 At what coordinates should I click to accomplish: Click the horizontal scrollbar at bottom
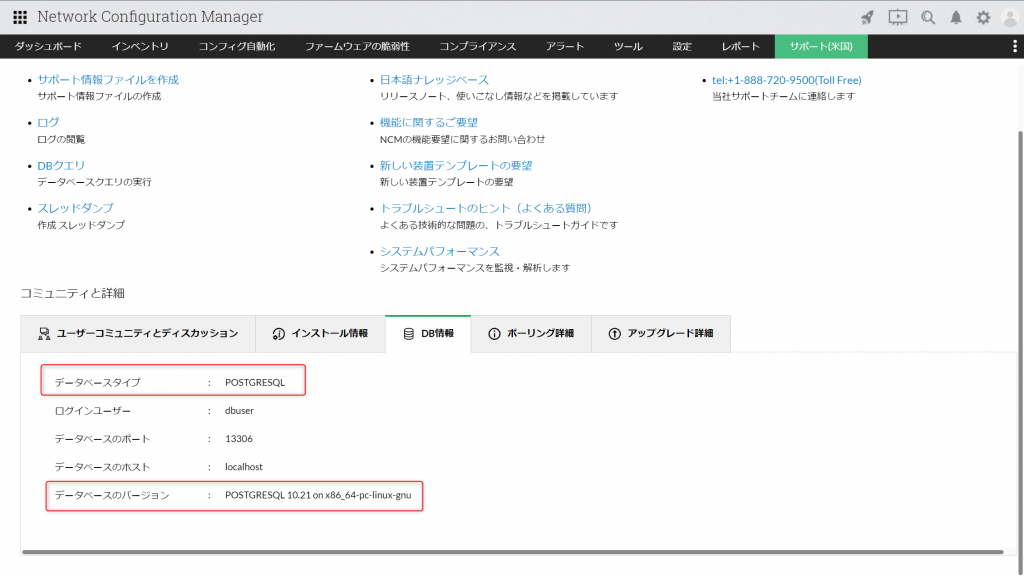coord(513,552)
